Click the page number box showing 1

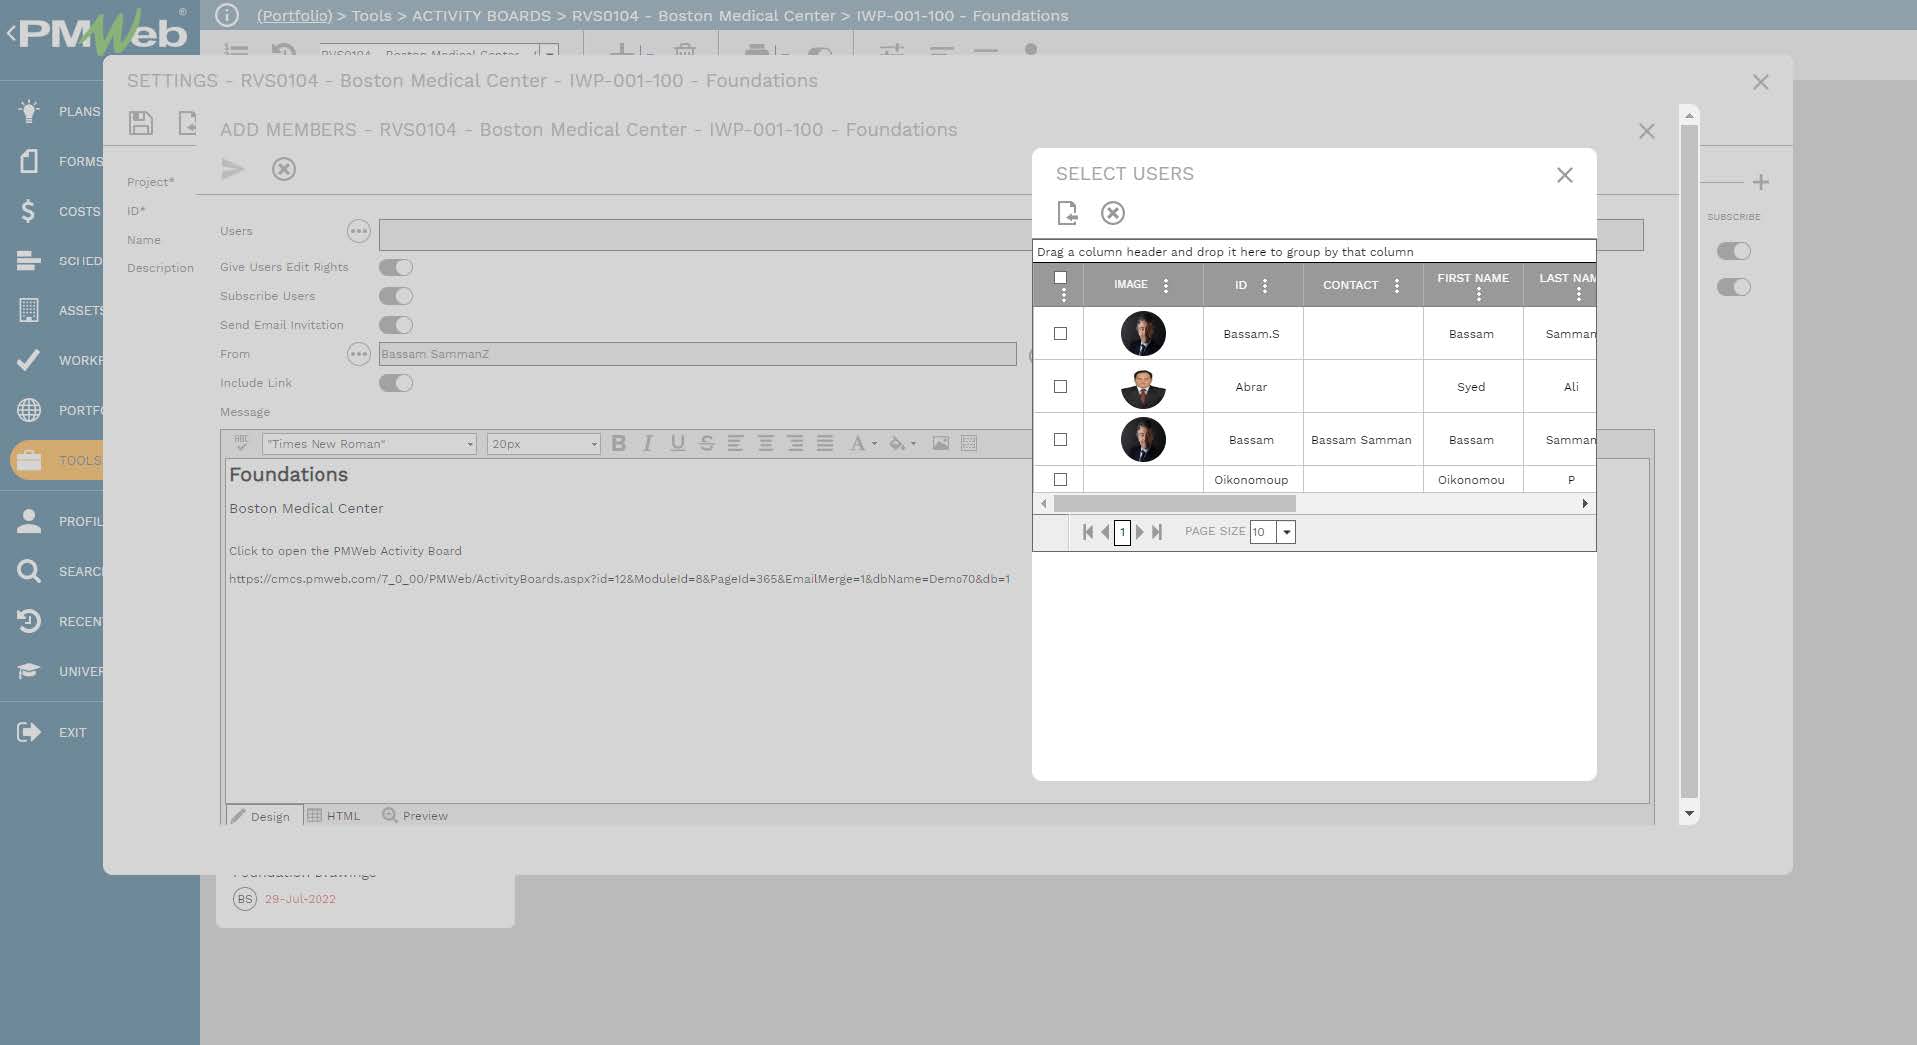point(1122,532)
